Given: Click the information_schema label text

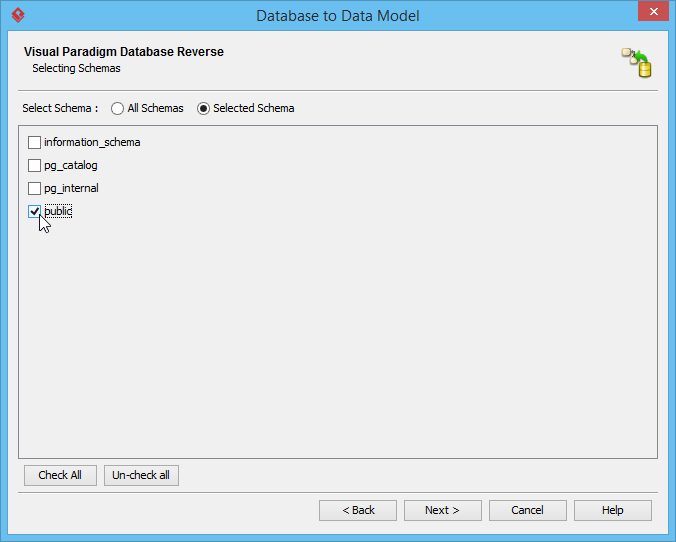Looking at the screenshot, I should (92, 142).
